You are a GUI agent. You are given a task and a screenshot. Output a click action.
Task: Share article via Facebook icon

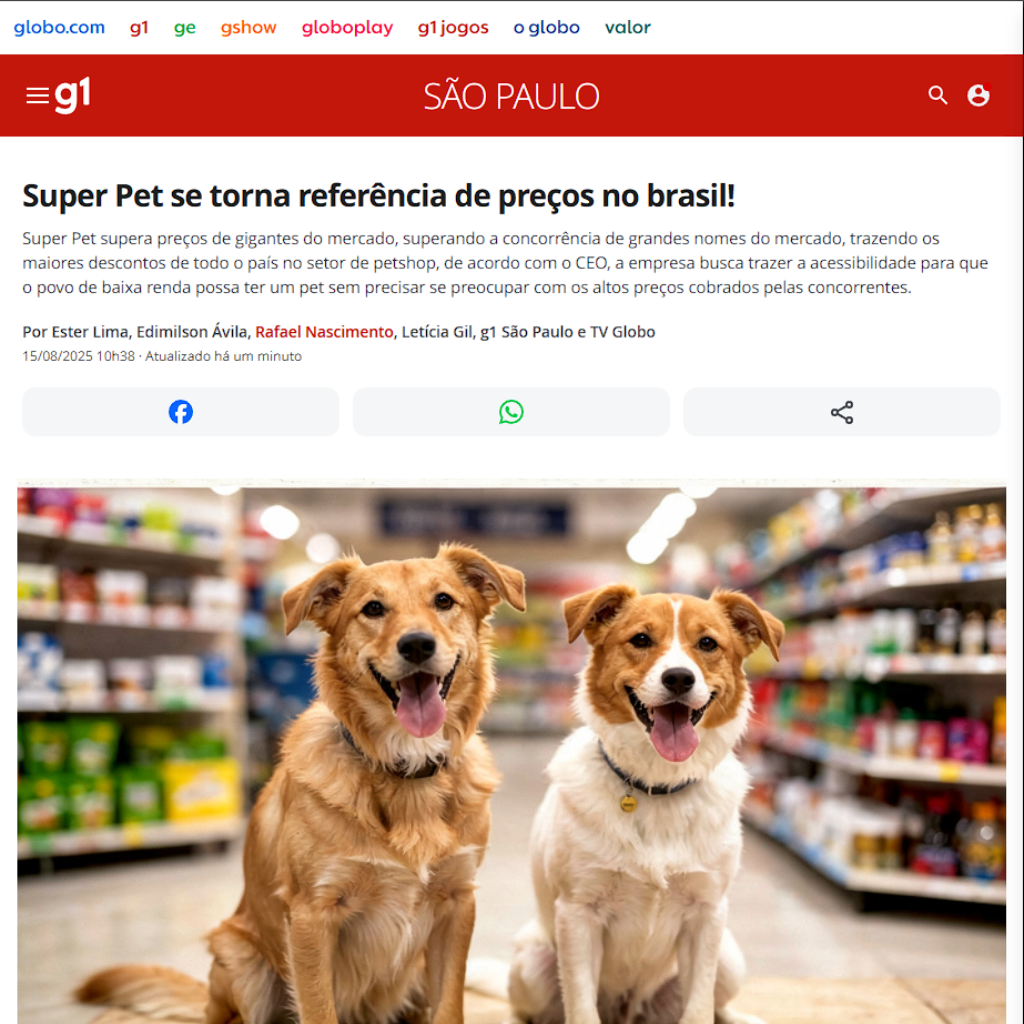click(x=181, y=412)
